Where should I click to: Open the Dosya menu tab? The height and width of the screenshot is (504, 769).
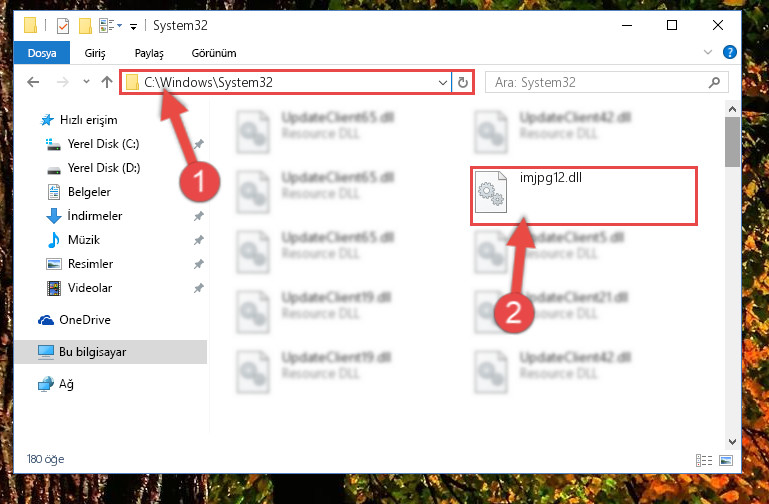[x=42, y=53]
